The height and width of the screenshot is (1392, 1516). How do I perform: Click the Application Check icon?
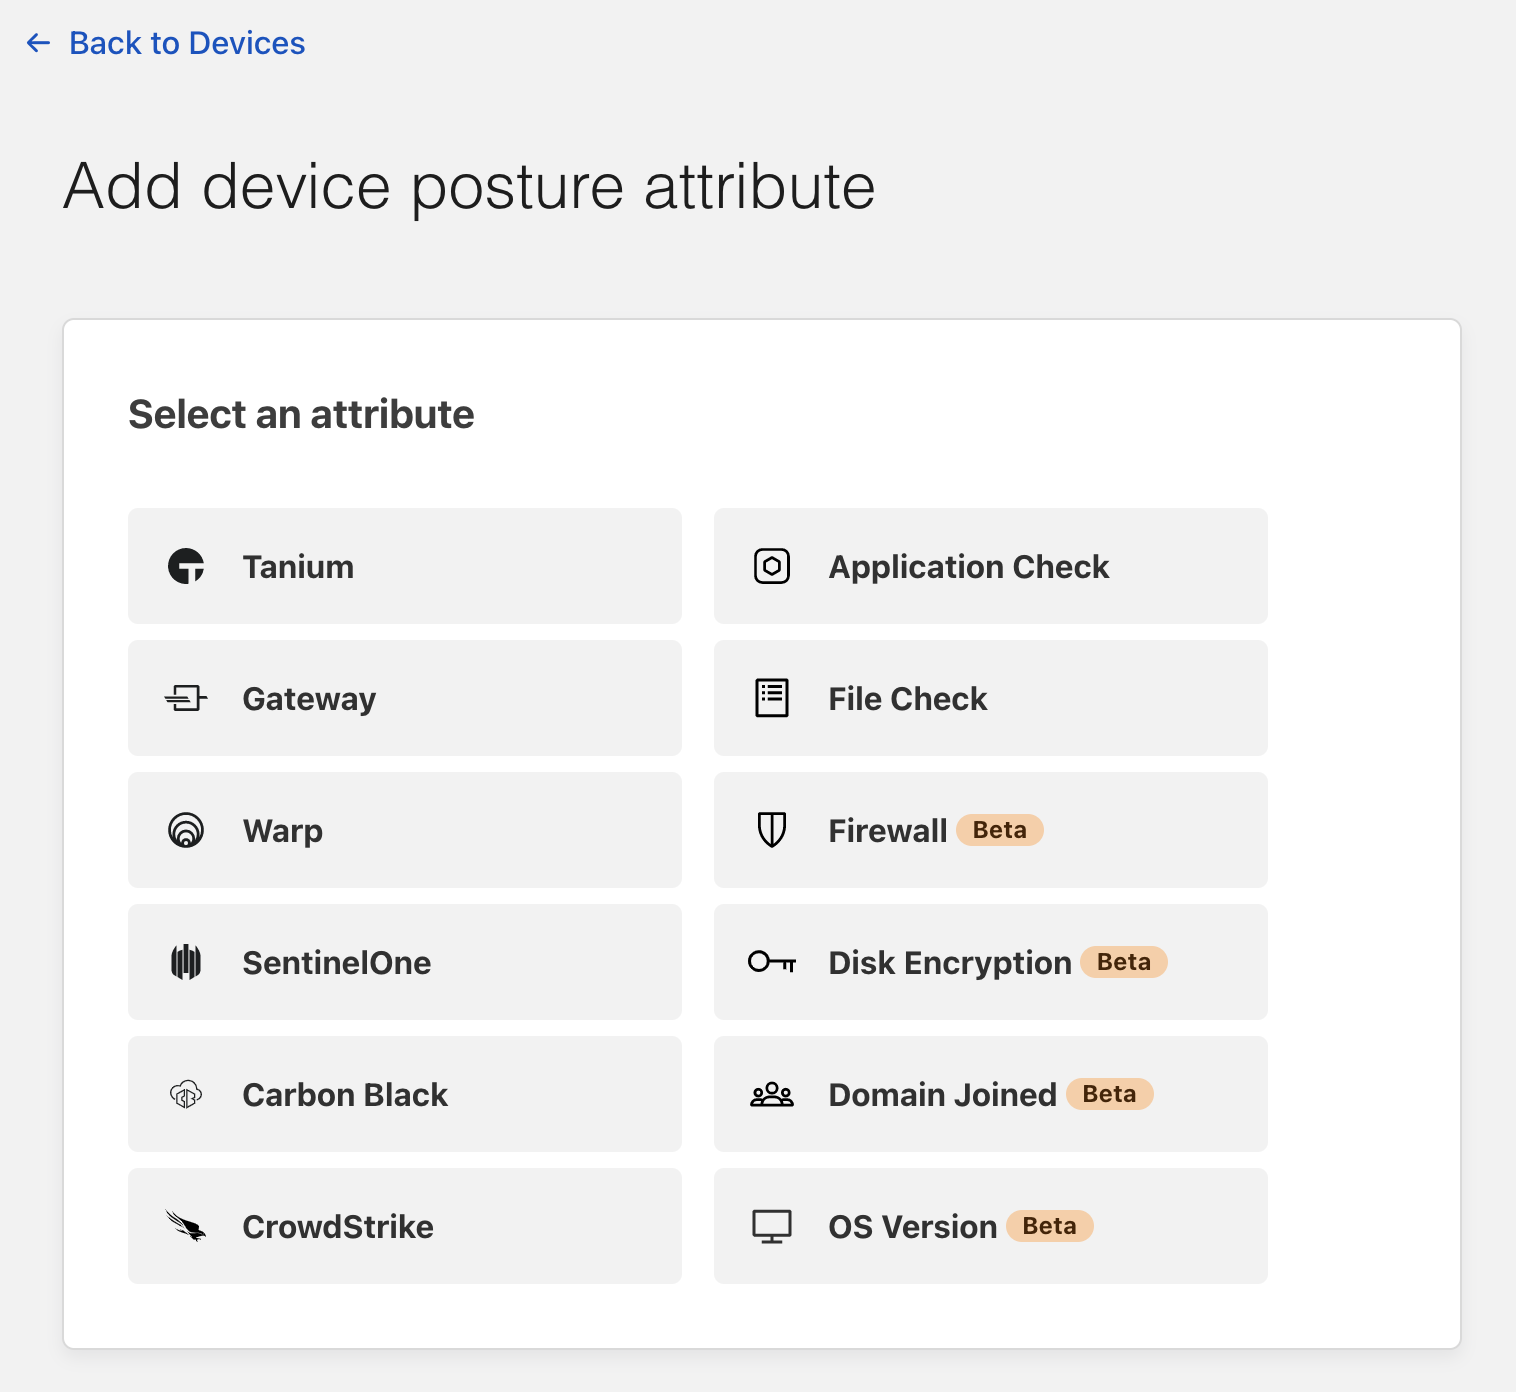(772, 566)
